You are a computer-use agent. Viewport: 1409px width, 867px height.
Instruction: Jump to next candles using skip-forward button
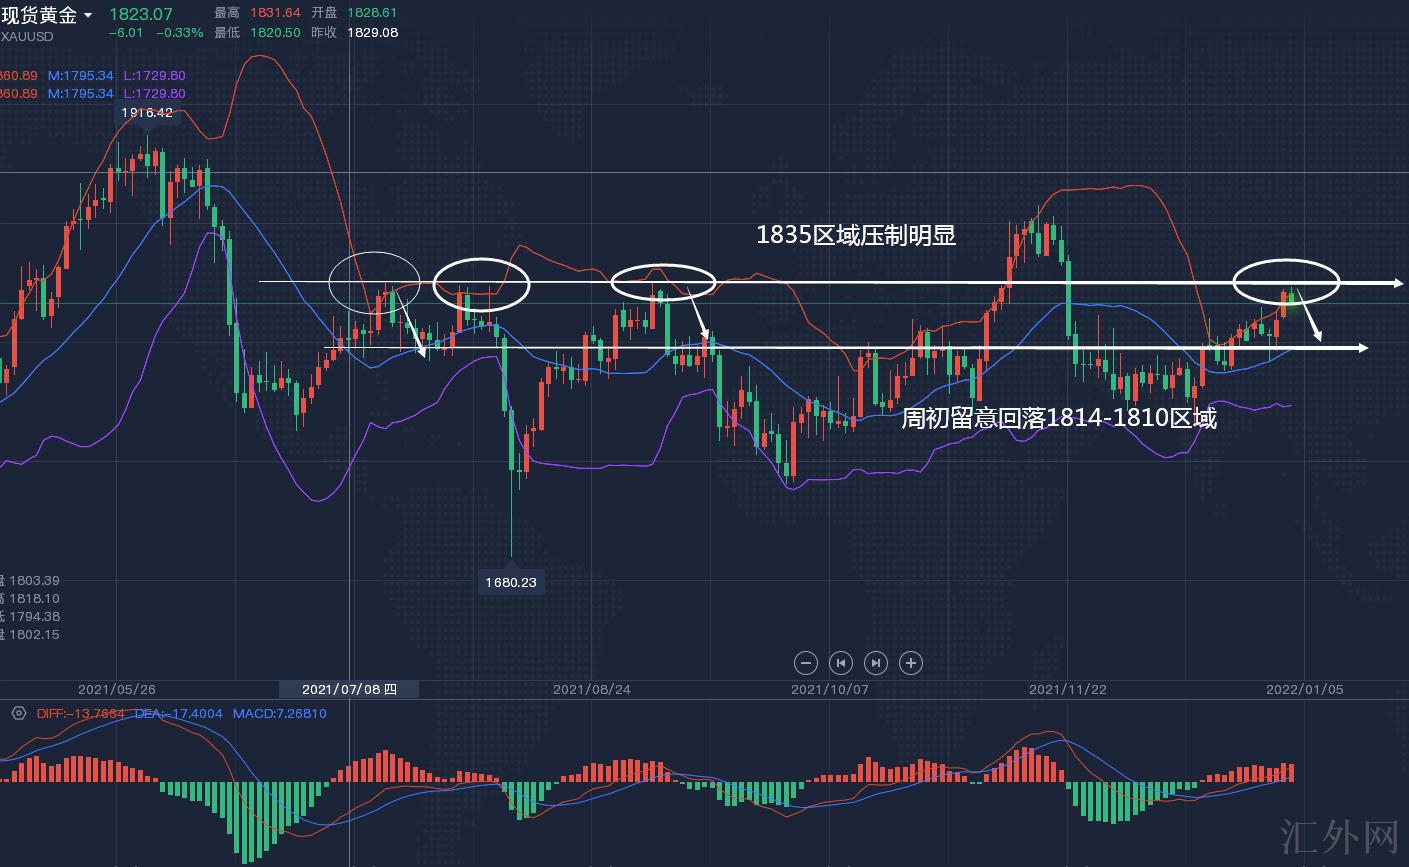pyautogui.click(x=875, y=662)
